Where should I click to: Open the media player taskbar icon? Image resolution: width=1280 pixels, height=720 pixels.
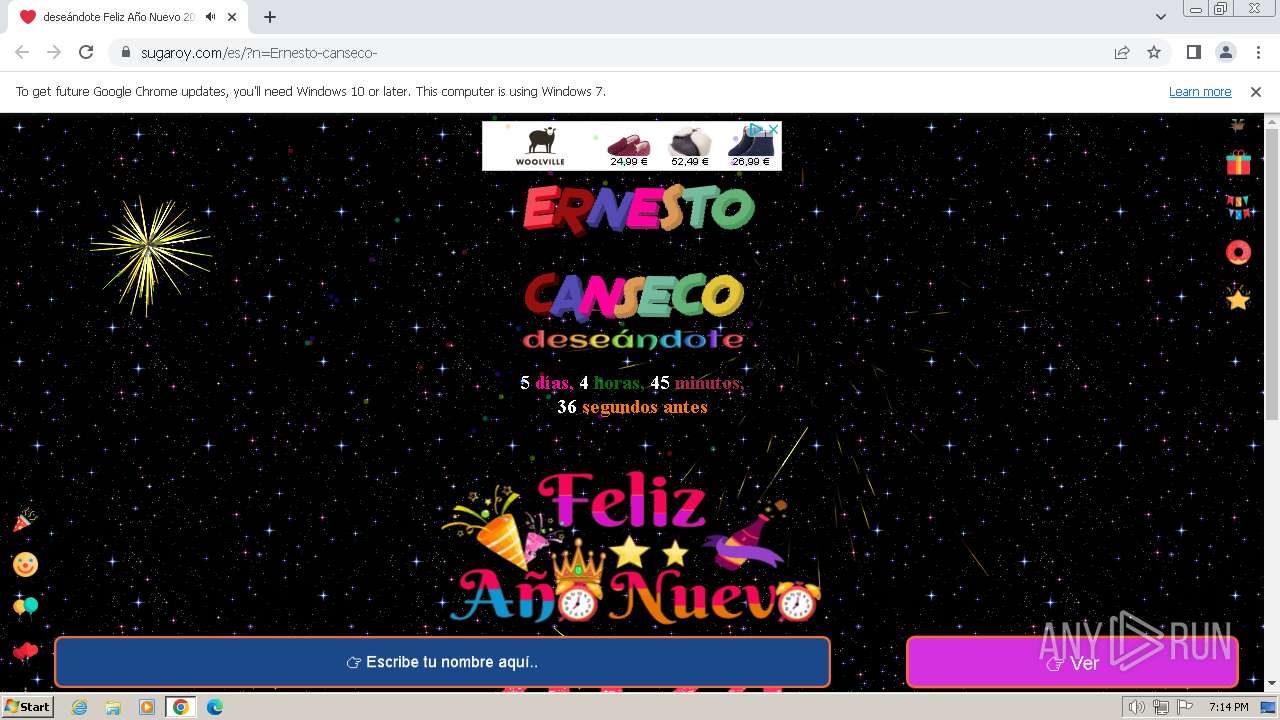(x=147, y=707)
